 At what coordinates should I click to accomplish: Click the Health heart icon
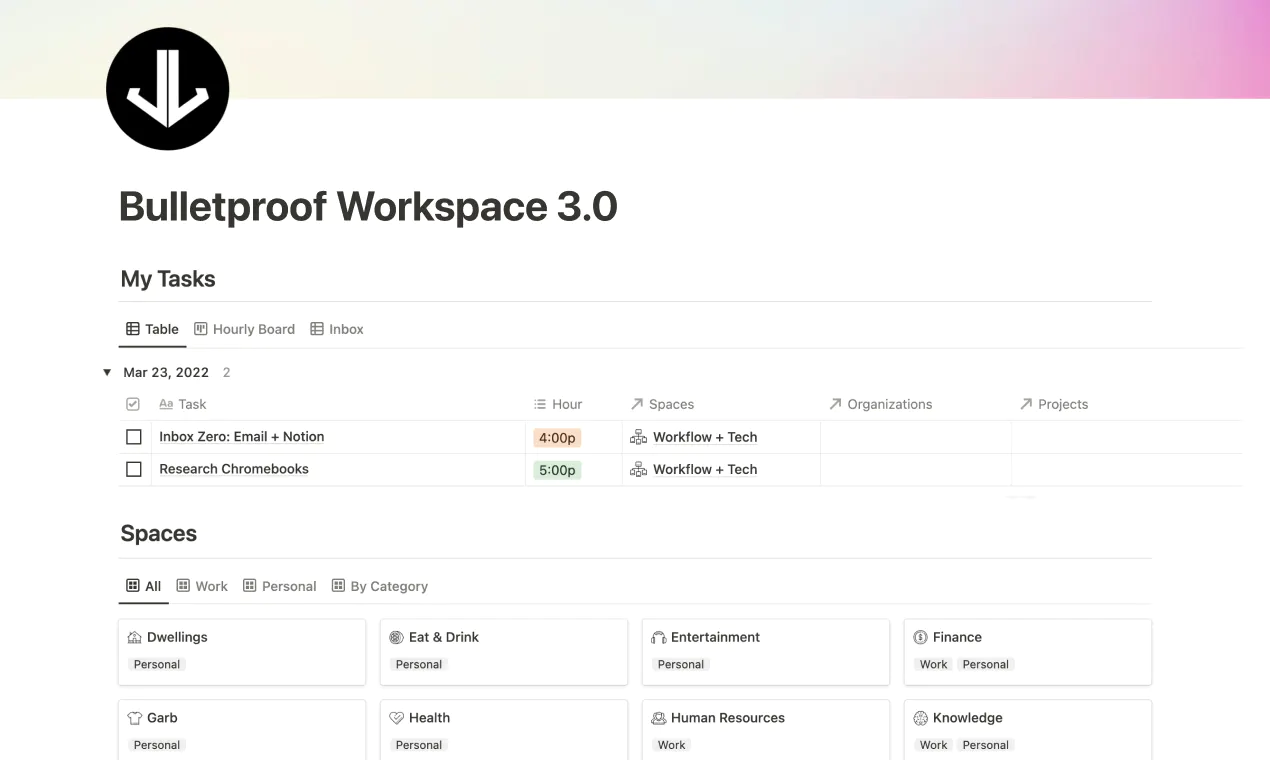click(x=396, y=718)
